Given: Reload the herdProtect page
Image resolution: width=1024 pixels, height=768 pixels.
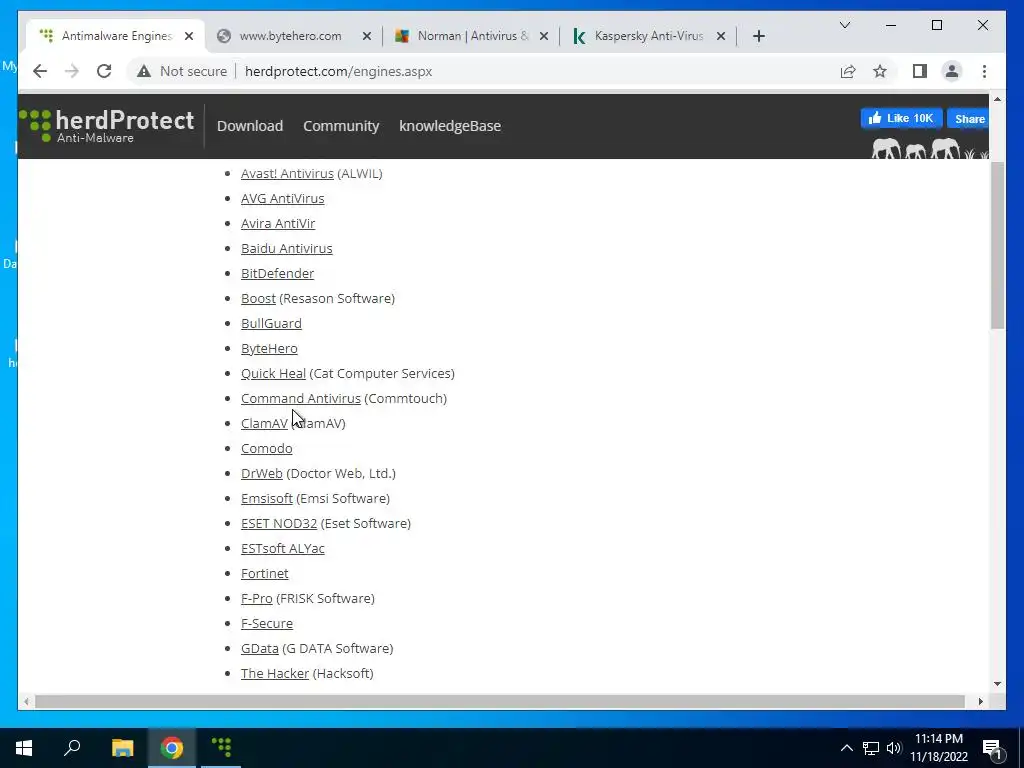Looking at the screenshot, I should (104, 71).
